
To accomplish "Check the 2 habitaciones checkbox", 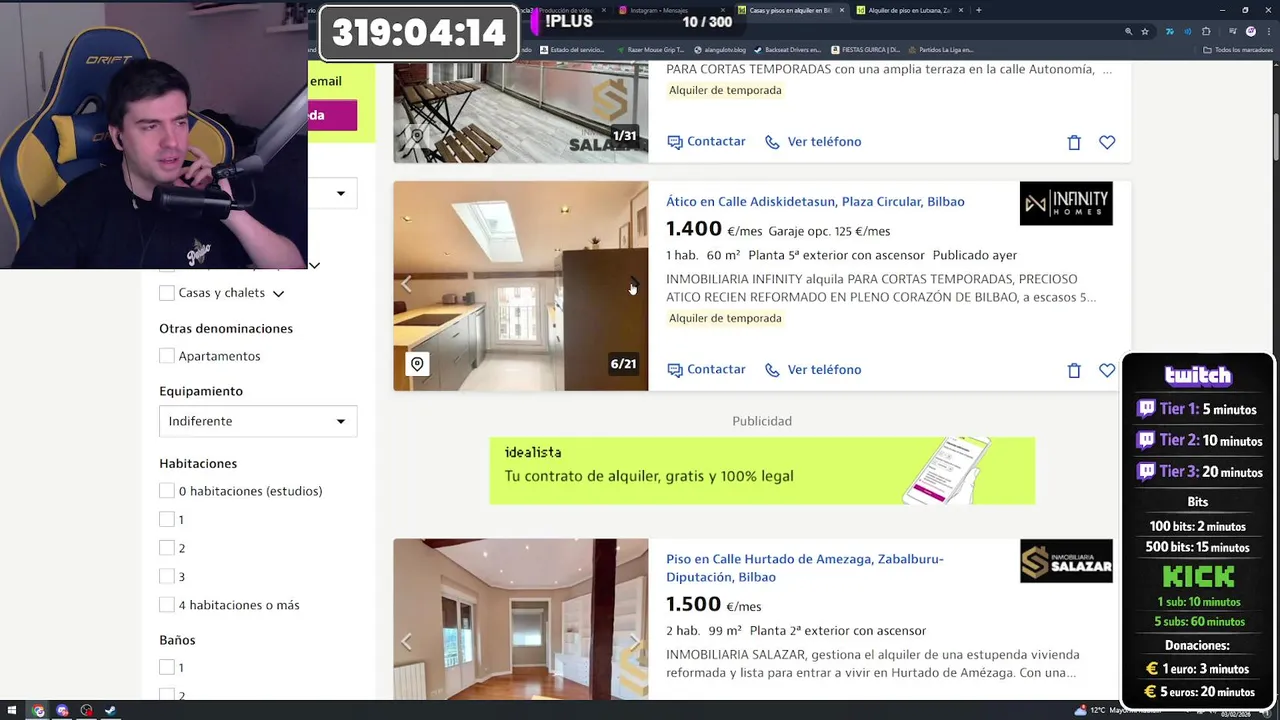I will click(x=167, y=548).
